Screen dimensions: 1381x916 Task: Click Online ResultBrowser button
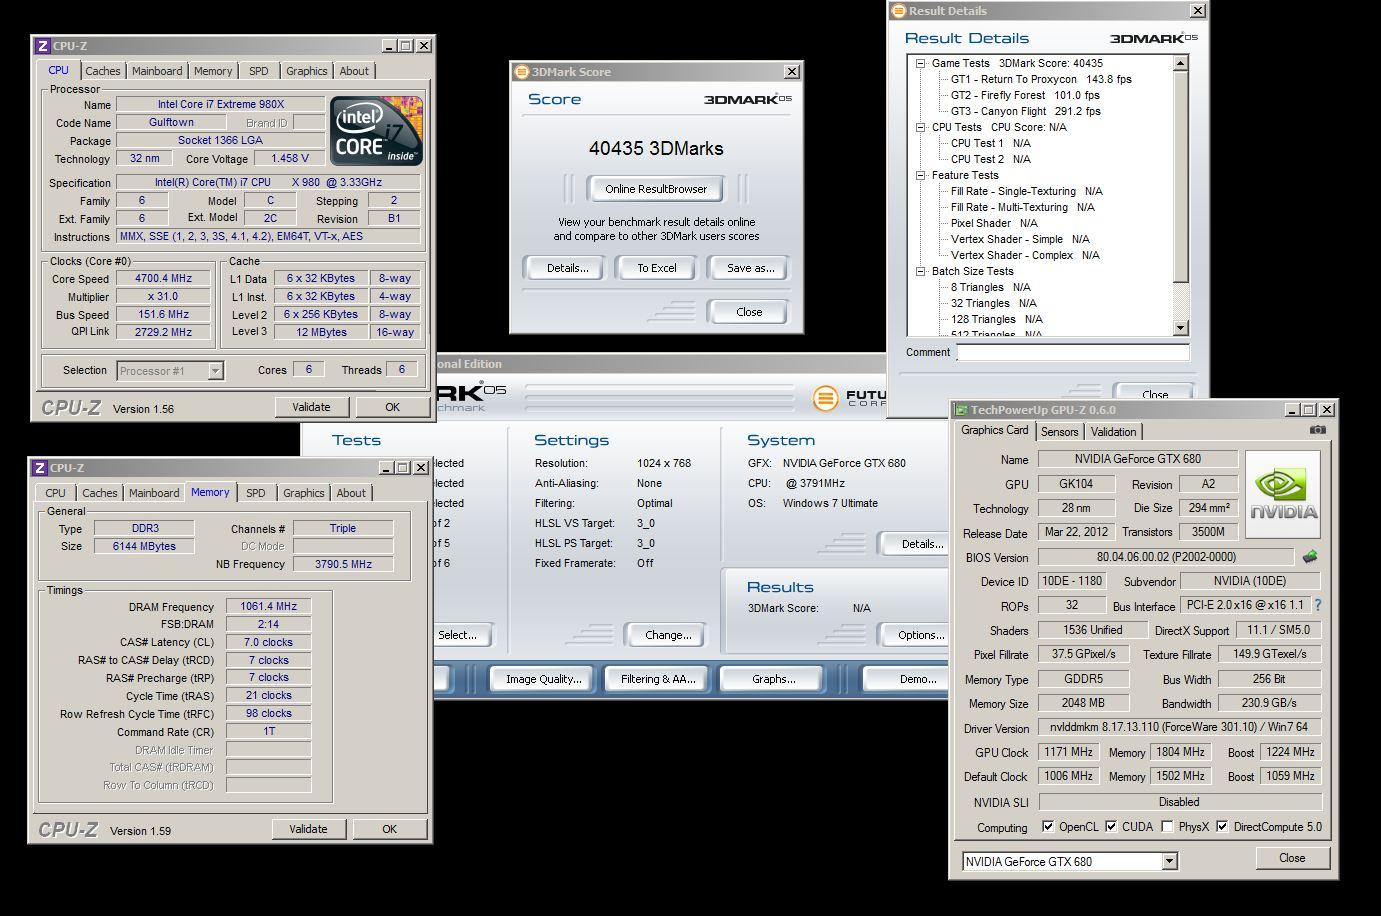pyautogui.click(x=656, y=189)
